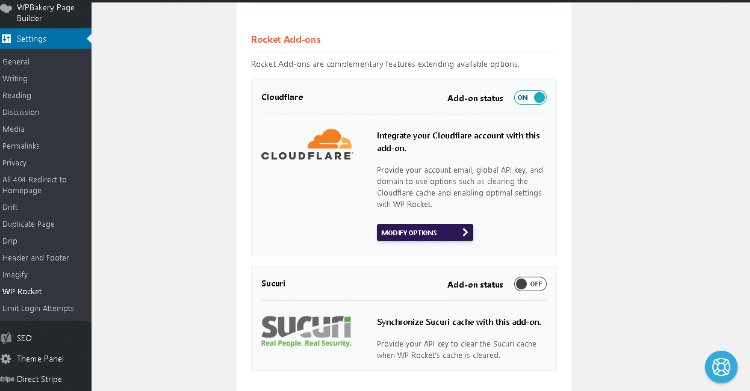Open Permalinks settings
Image resolution: width=750 pixels, height=391 pixels.
(21, 146)
